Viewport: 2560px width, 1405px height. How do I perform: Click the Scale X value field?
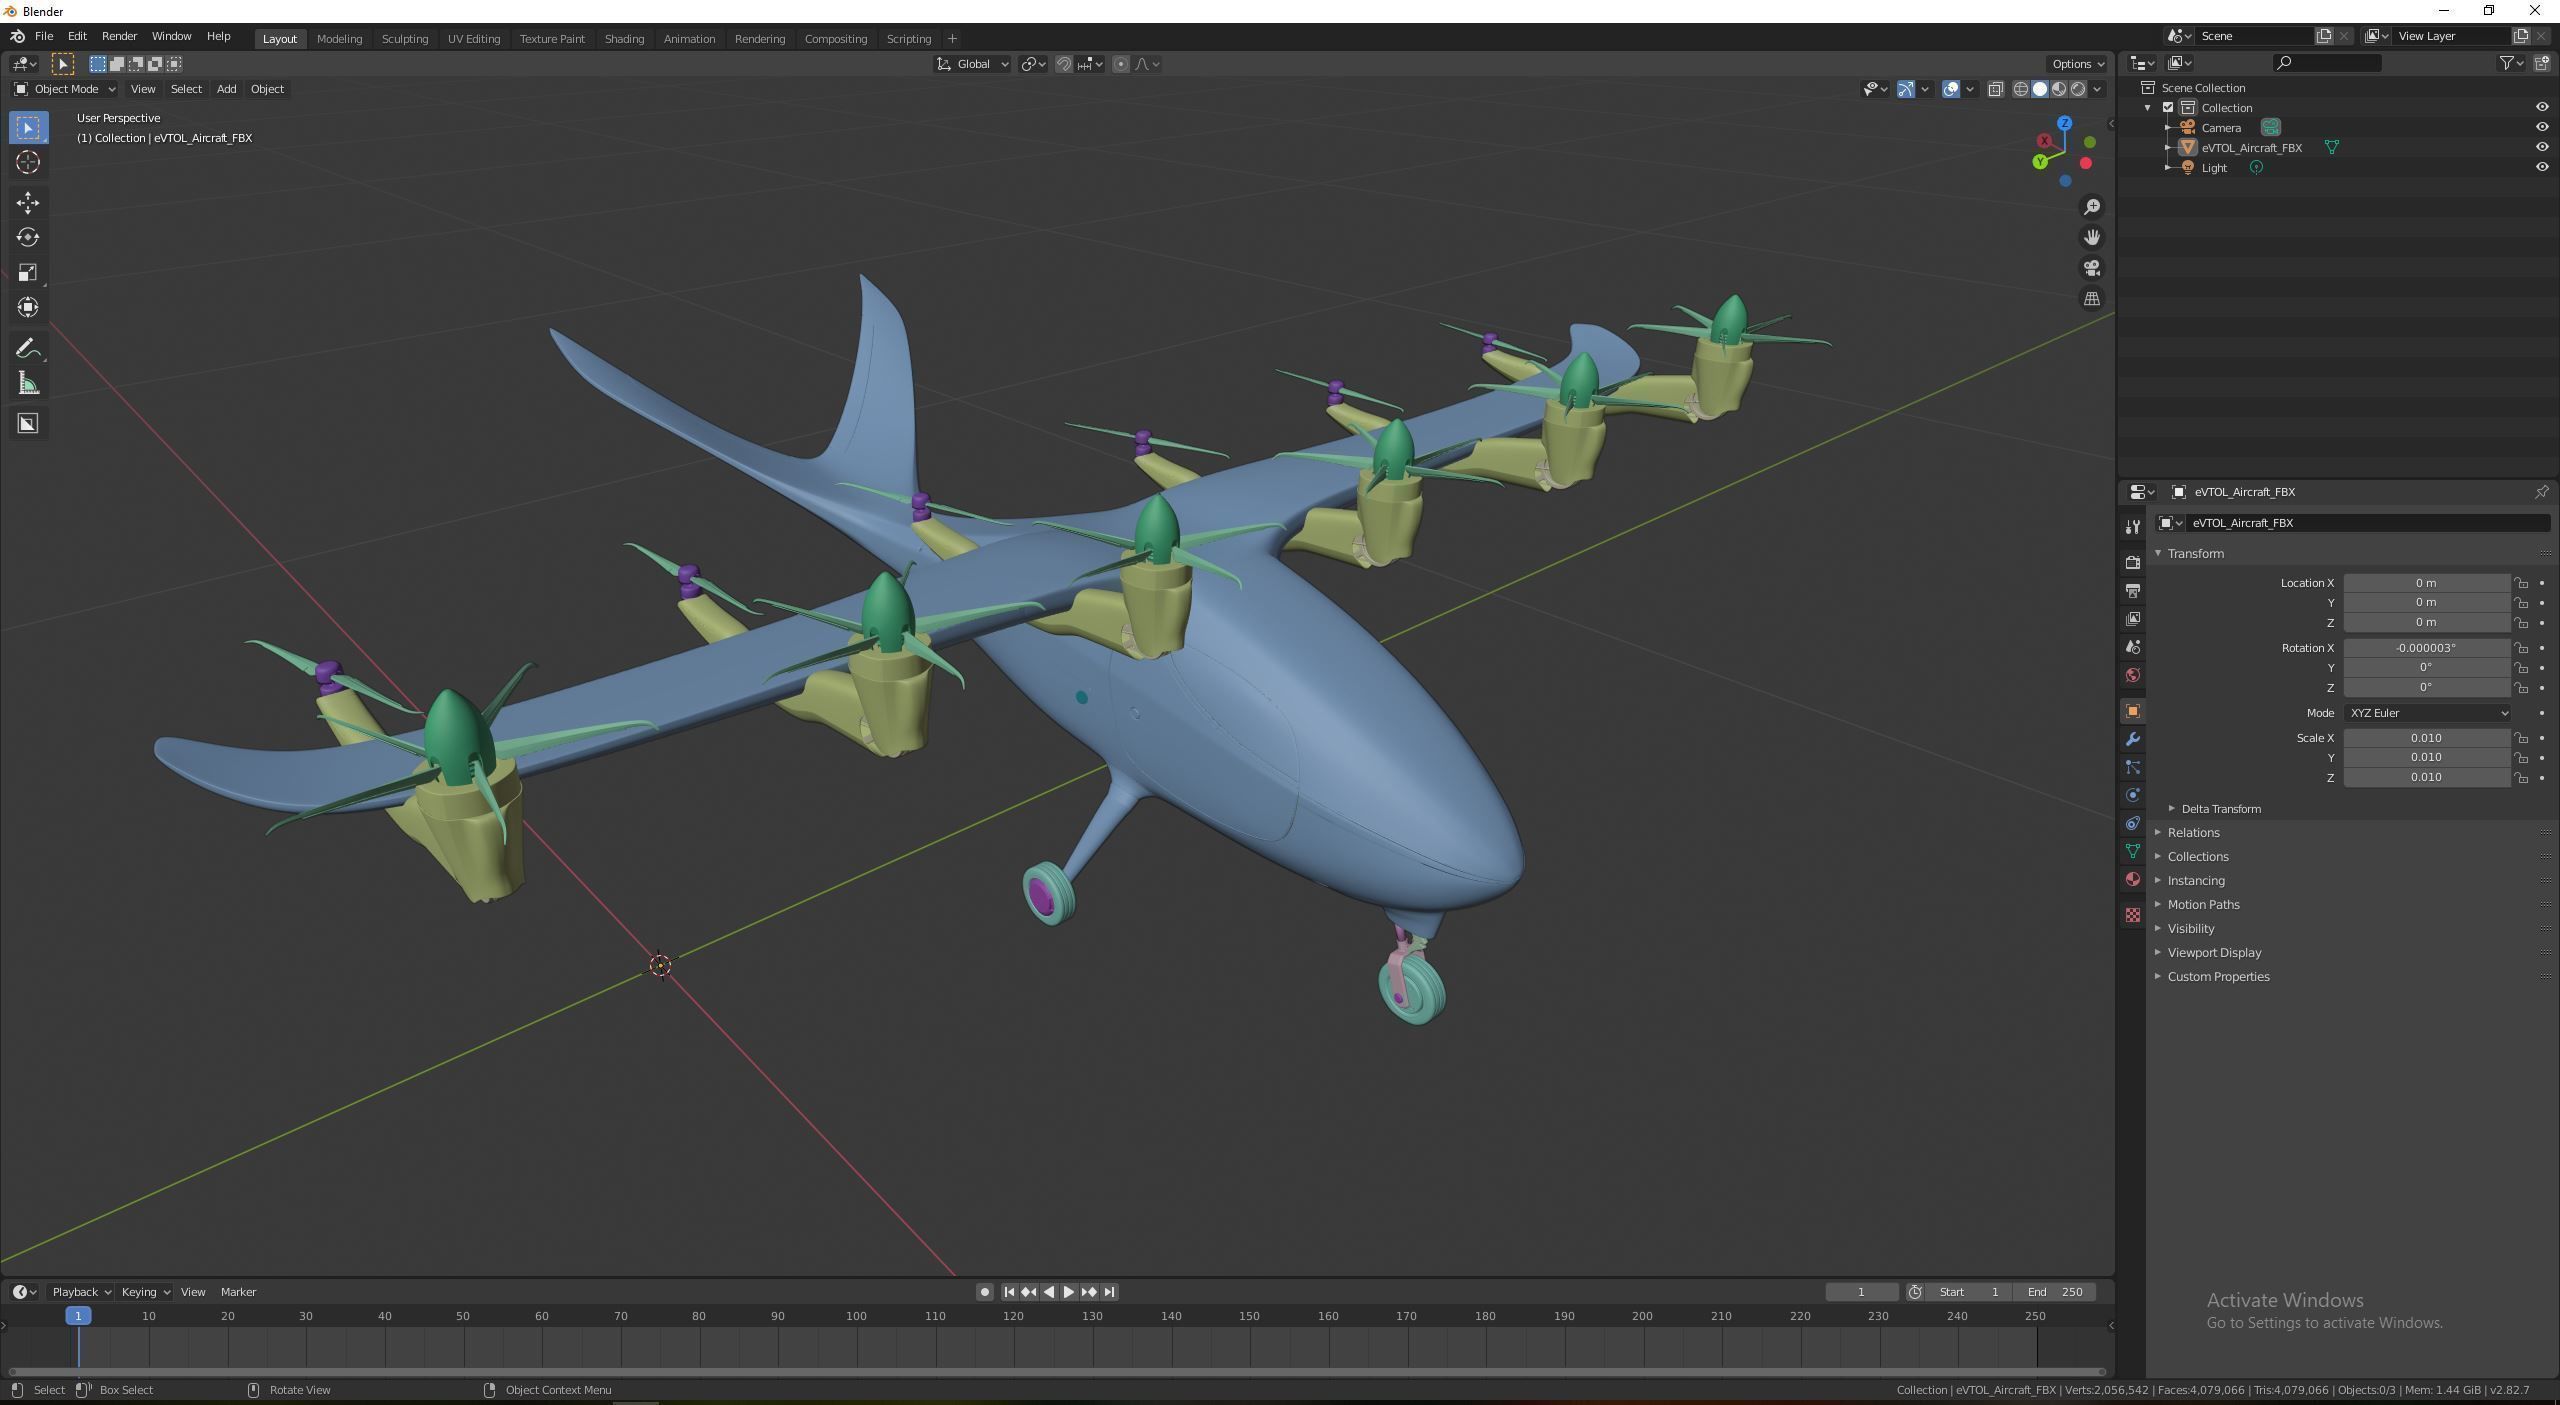click(x=2425, y=738)
